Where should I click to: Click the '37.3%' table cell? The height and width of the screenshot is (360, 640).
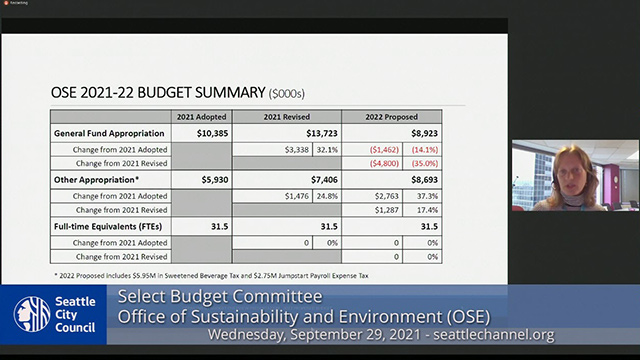tap(422, 196)
